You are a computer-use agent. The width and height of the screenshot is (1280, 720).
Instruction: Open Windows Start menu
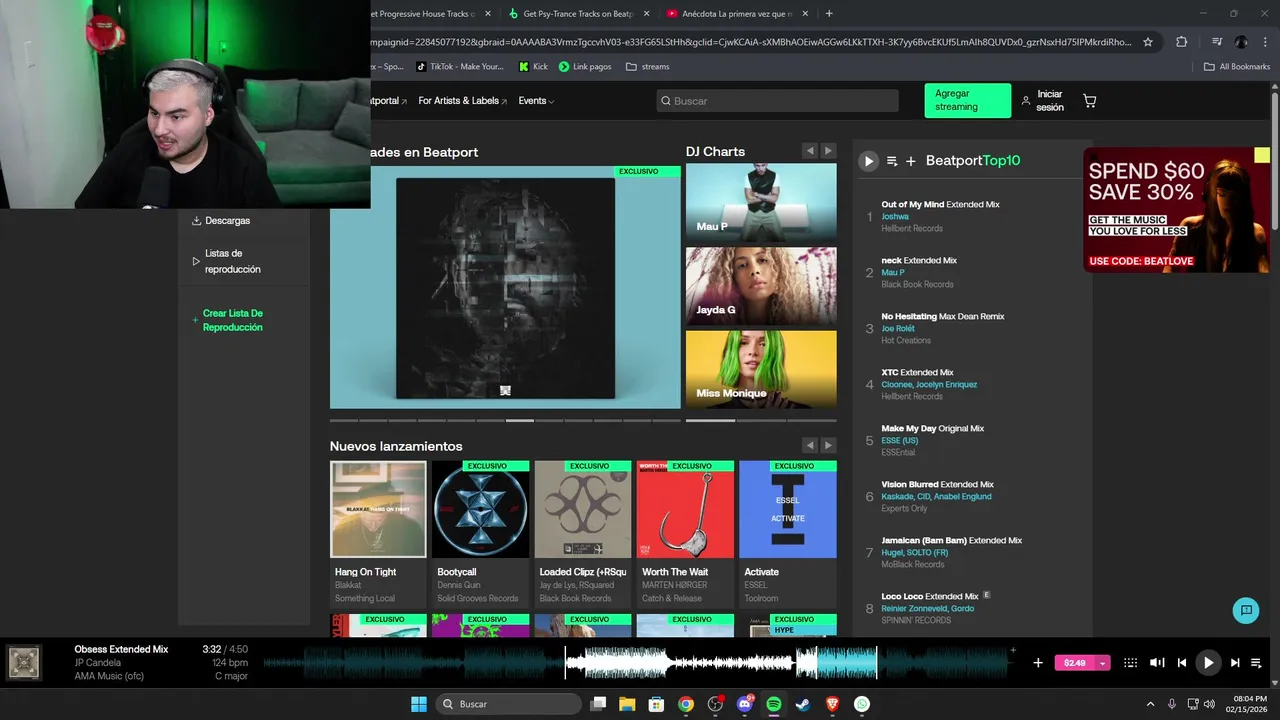419,704
